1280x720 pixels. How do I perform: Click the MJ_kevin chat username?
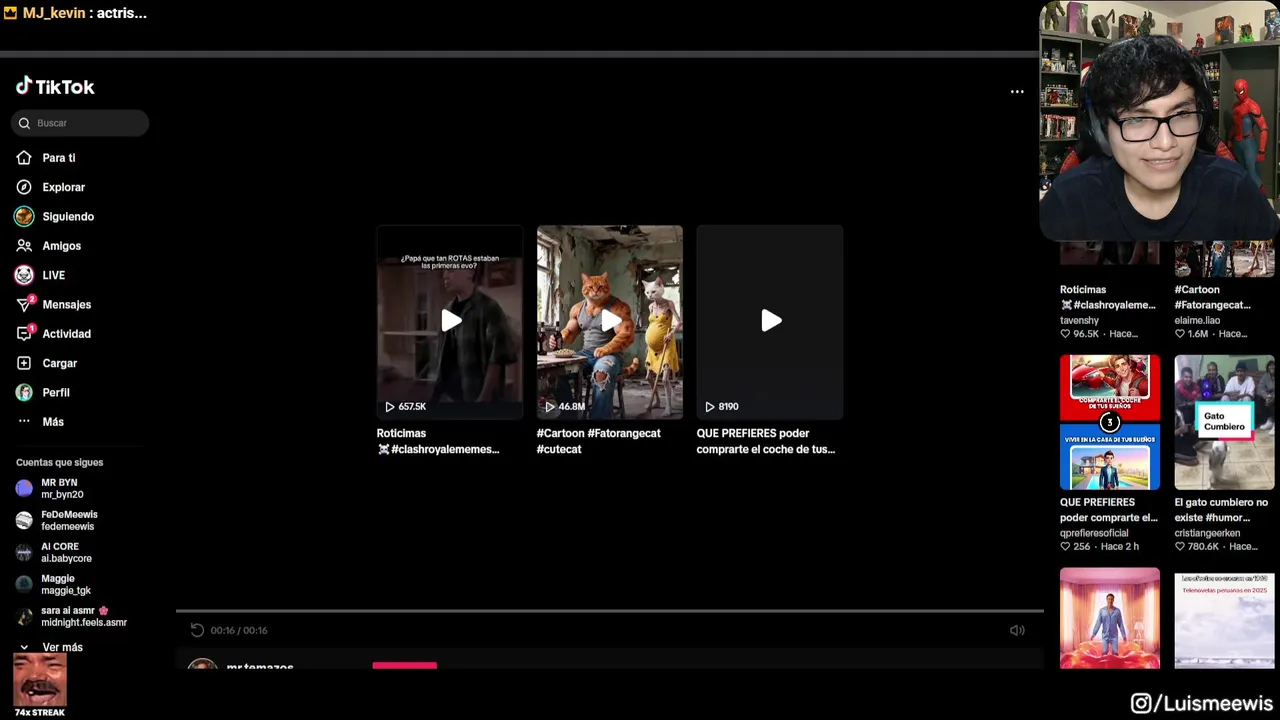(x=54, y=13)
